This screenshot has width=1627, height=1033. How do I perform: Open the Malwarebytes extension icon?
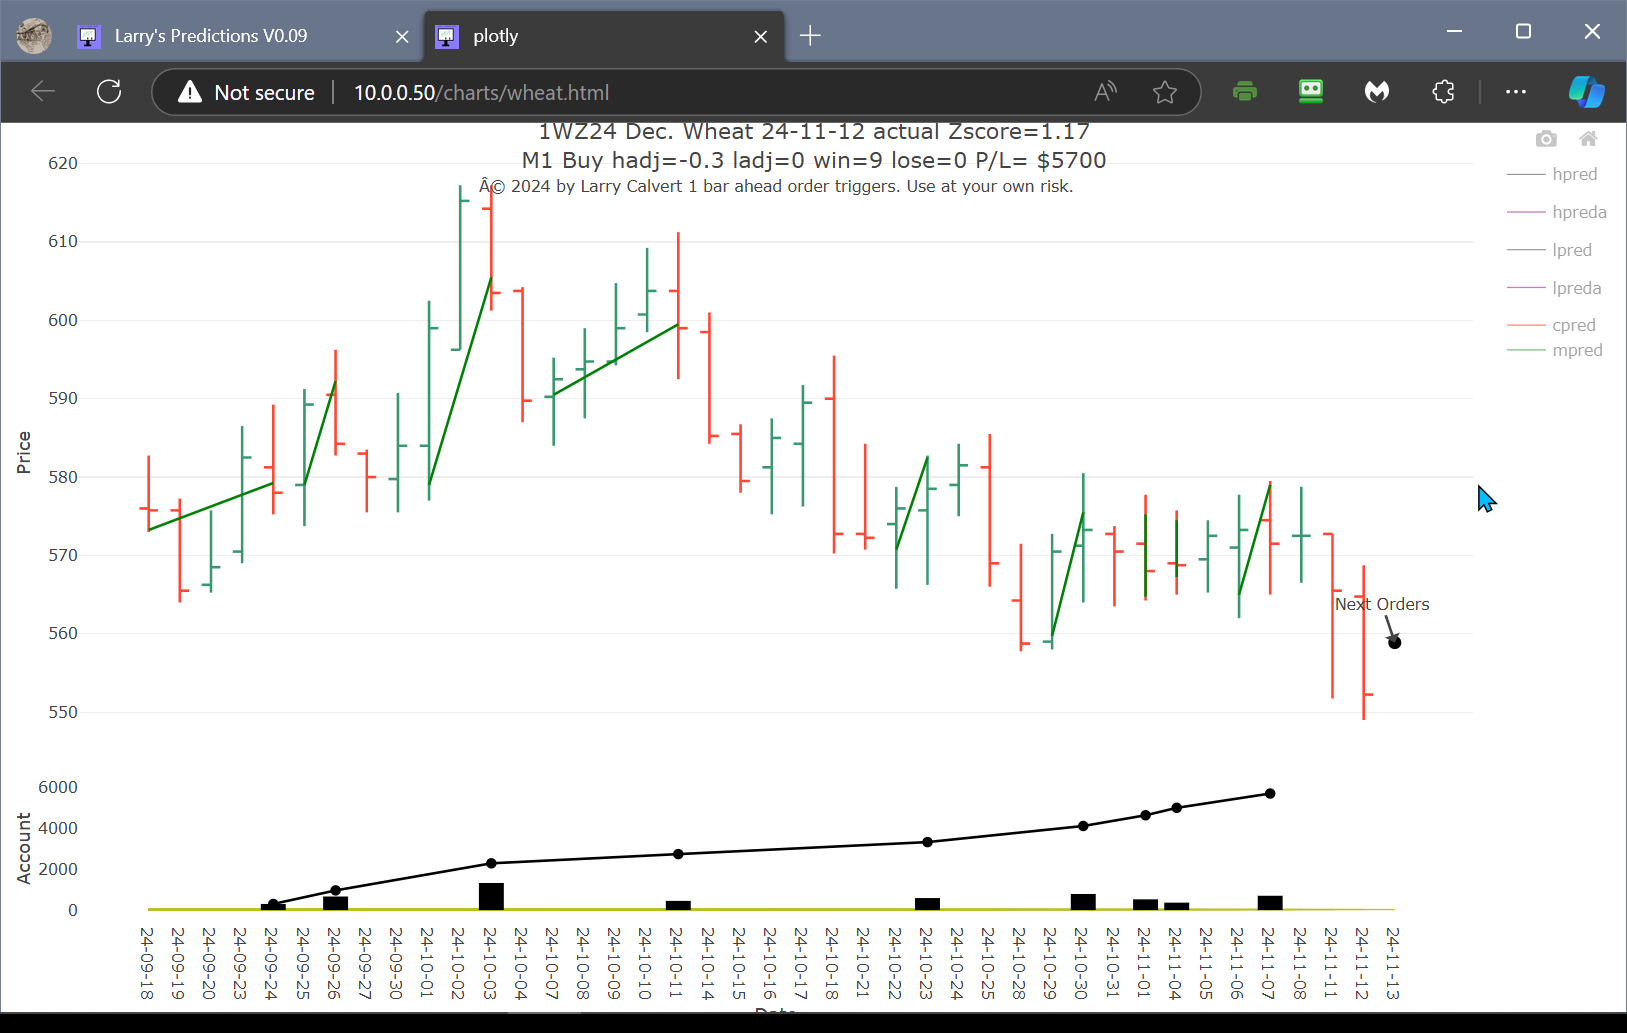coord(1377,92)
